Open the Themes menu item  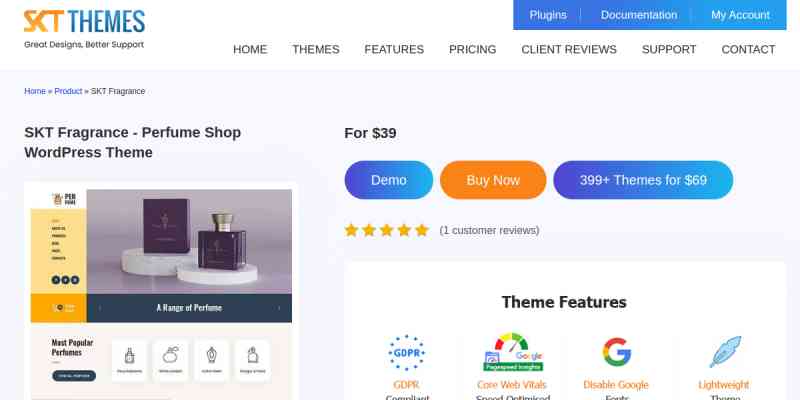pos(316,49)
